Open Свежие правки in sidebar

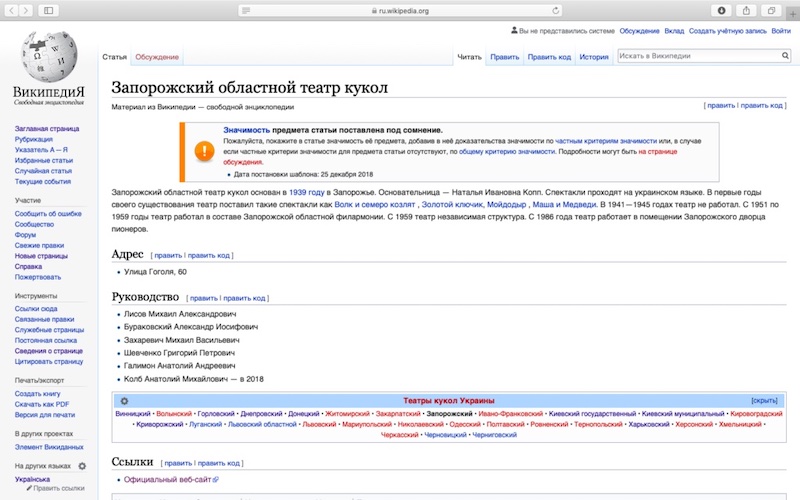click(x=39, y=245)
